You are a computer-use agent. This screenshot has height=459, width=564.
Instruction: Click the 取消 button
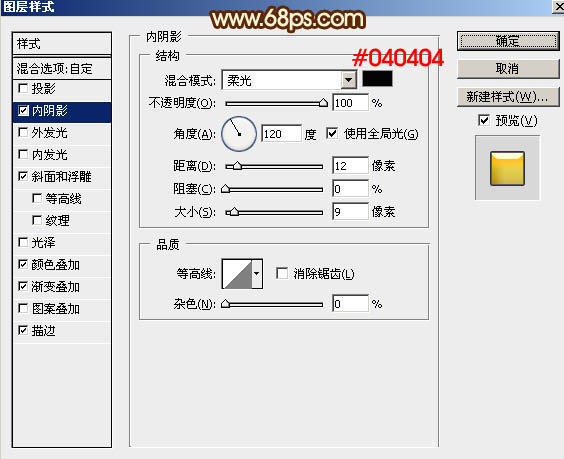coord(508,68)
